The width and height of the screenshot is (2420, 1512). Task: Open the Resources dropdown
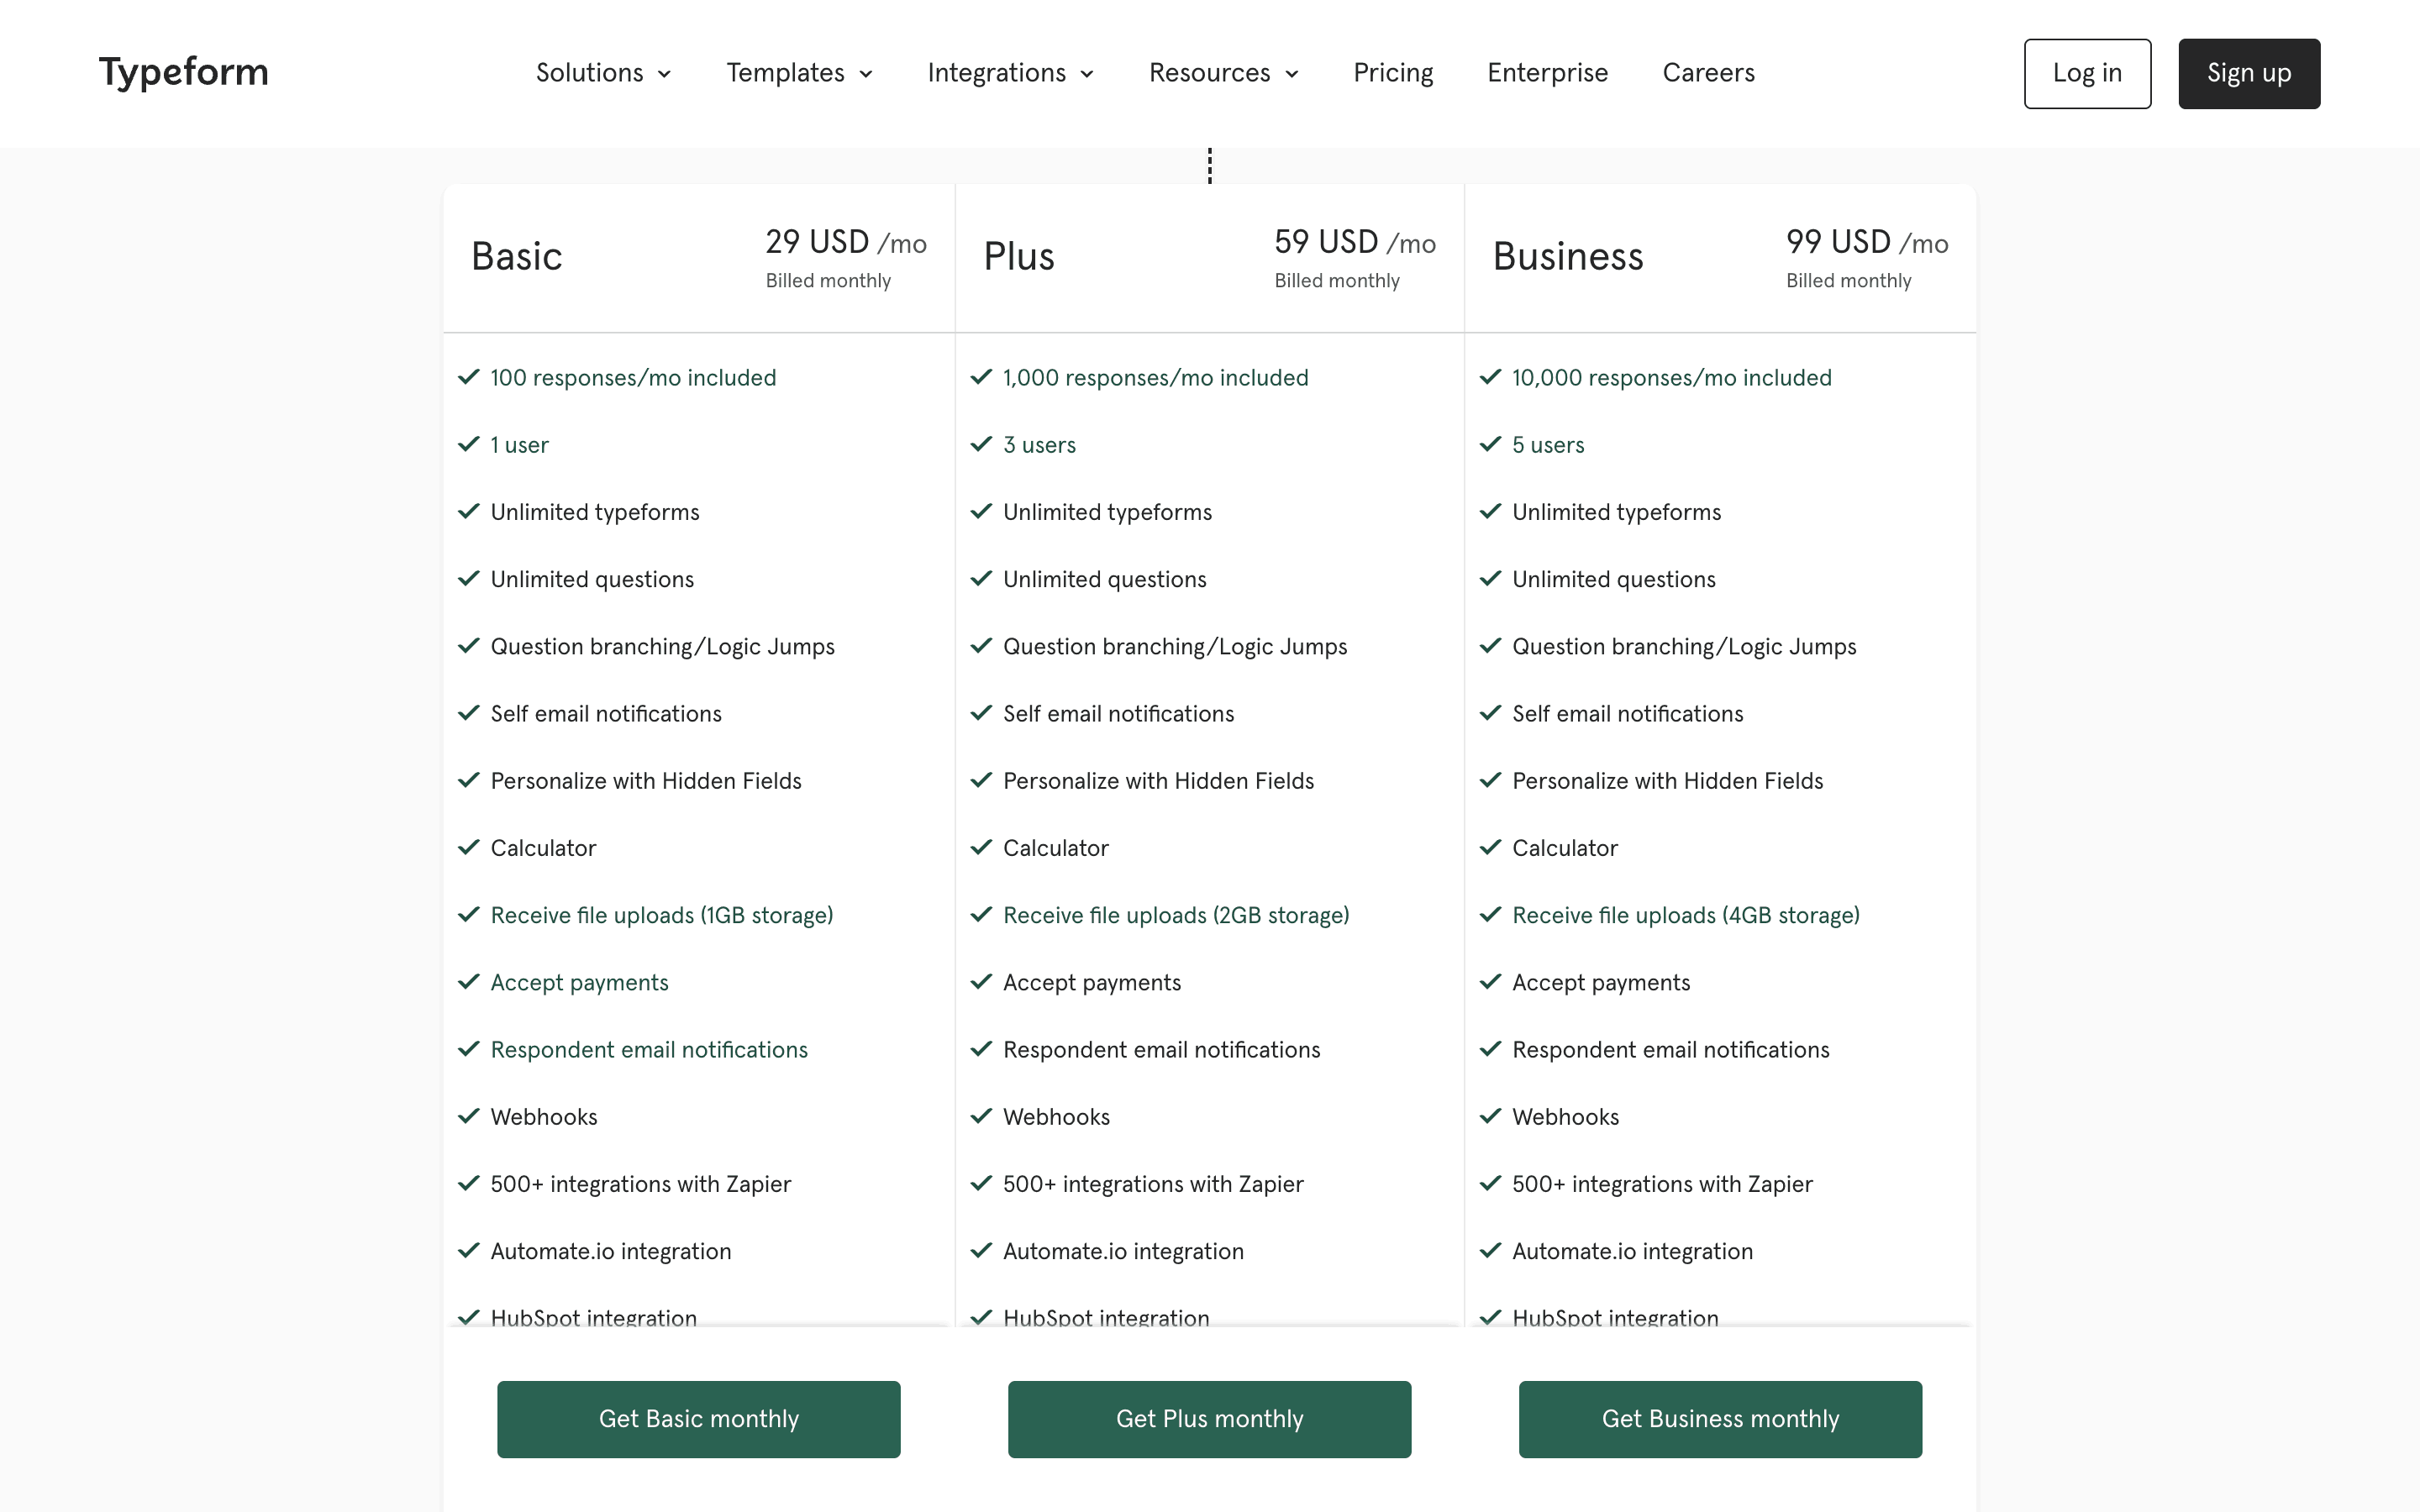1223,72
